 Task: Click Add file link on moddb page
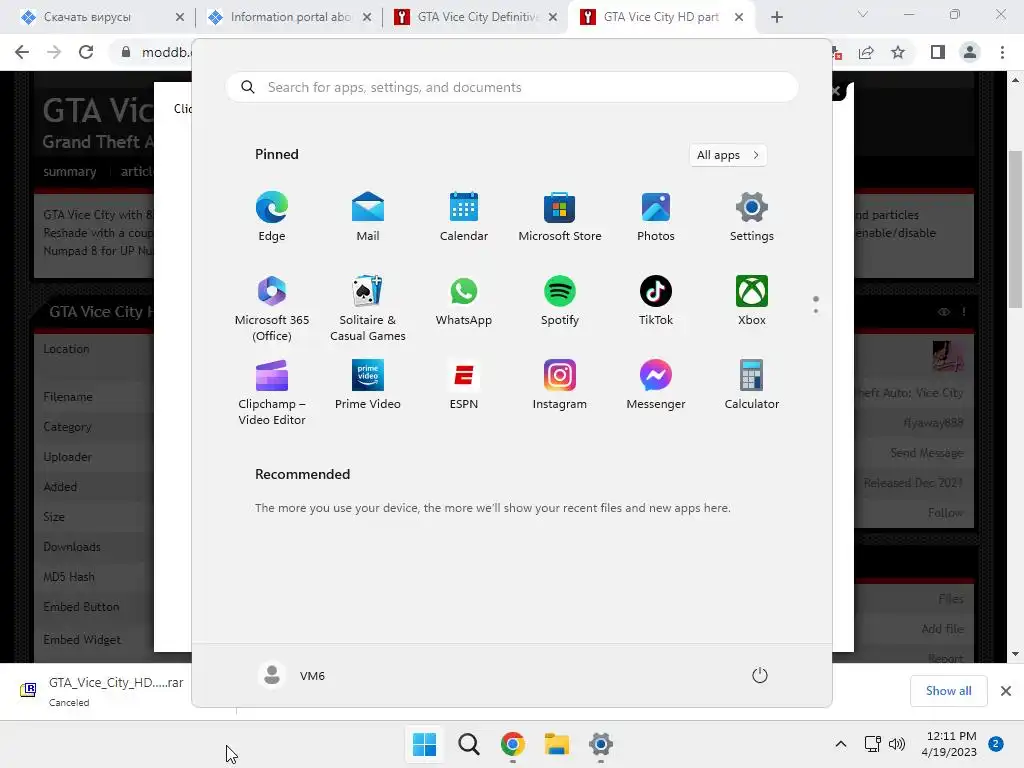(942, 629)
